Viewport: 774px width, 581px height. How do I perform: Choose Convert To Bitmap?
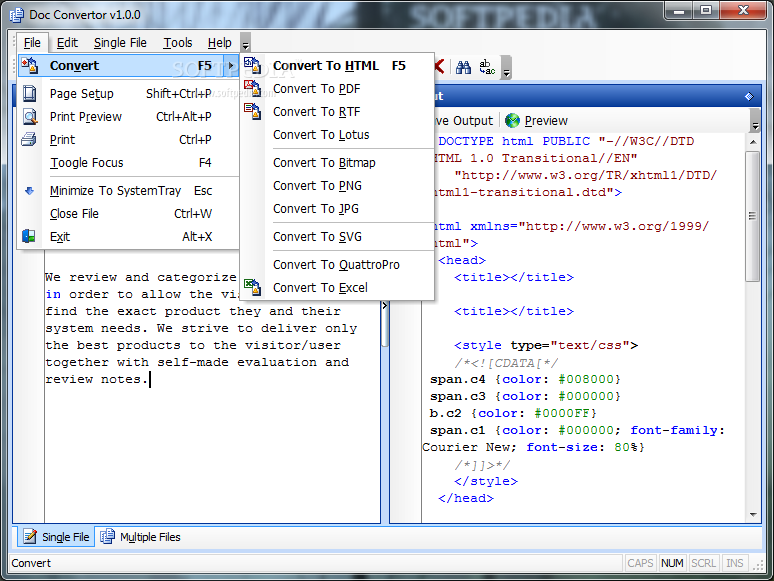coord(337,162)
